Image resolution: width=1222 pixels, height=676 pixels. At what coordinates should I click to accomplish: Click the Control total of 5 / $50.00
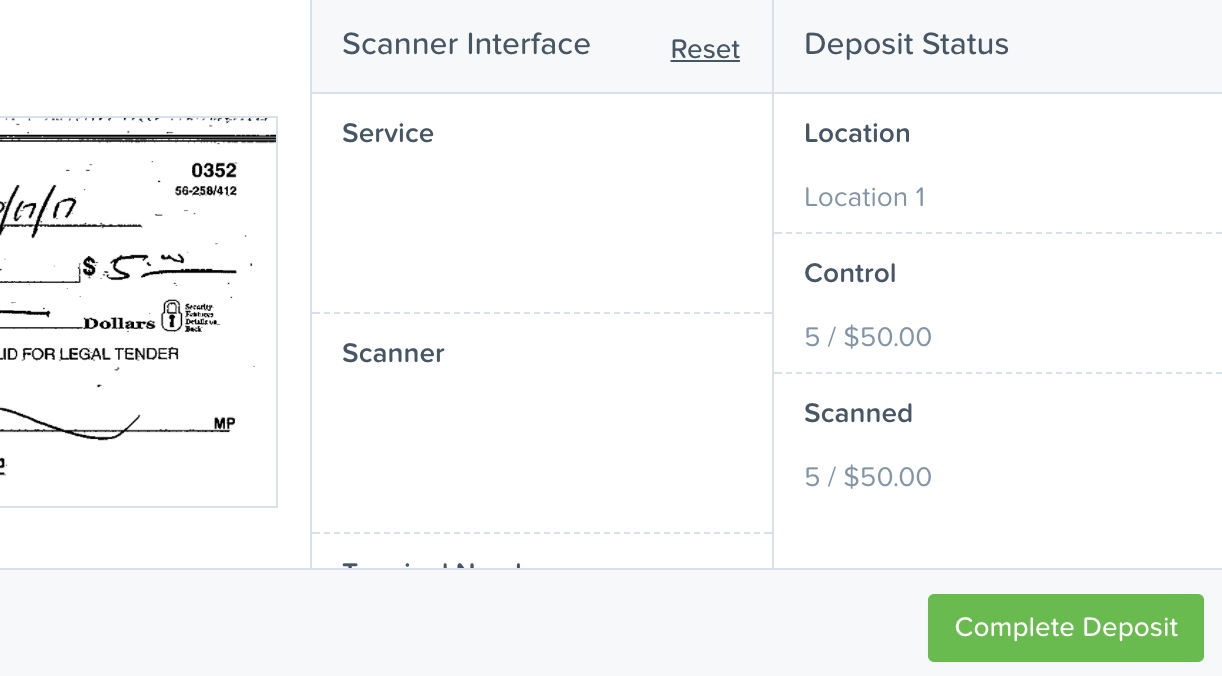point(868,337)
